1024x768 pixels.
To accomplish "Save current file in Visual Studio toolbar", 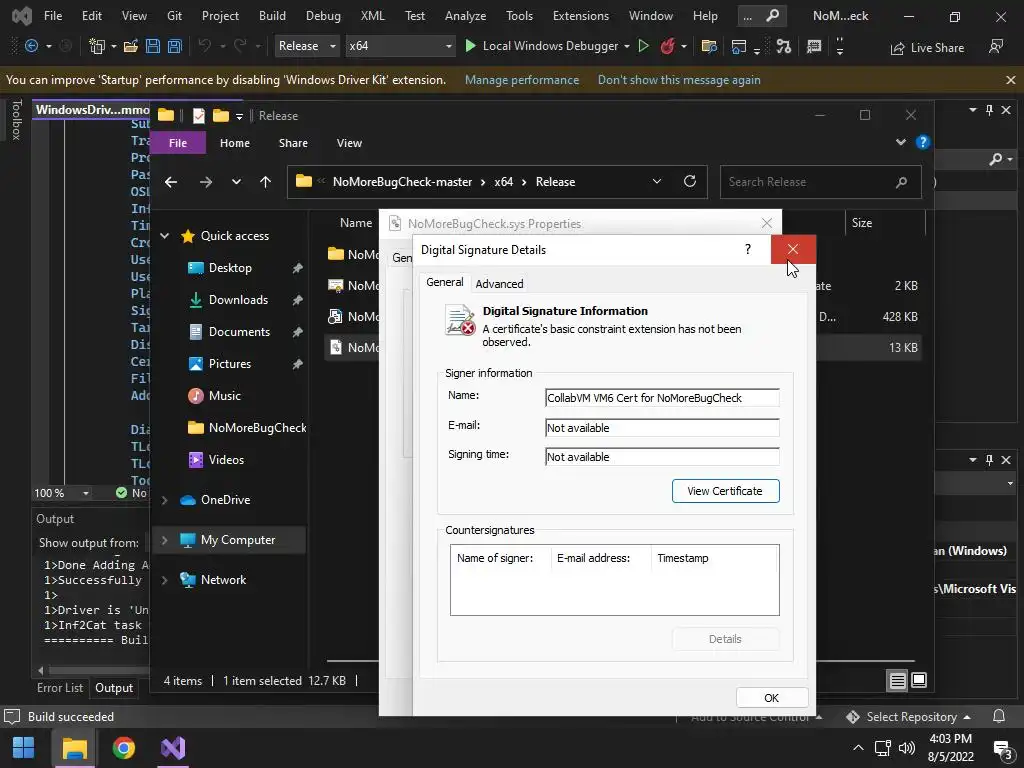I will 153,46.
